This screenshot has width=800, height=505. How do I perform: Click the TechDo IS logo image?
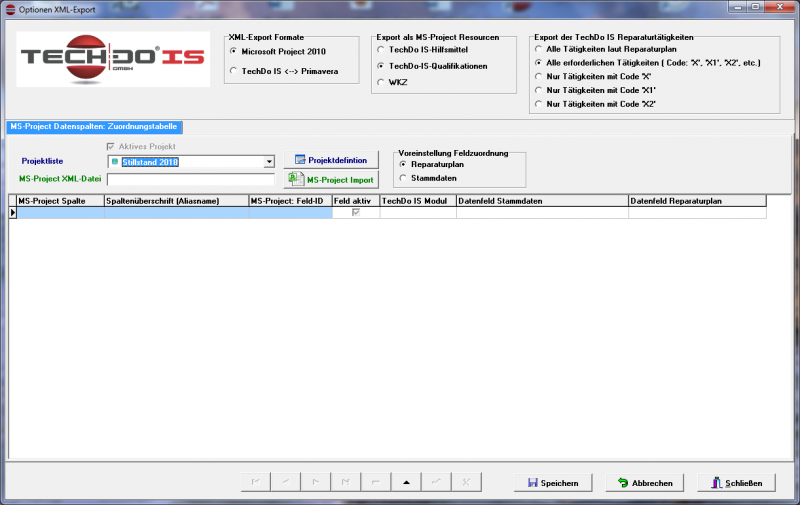tap(113, 59)
